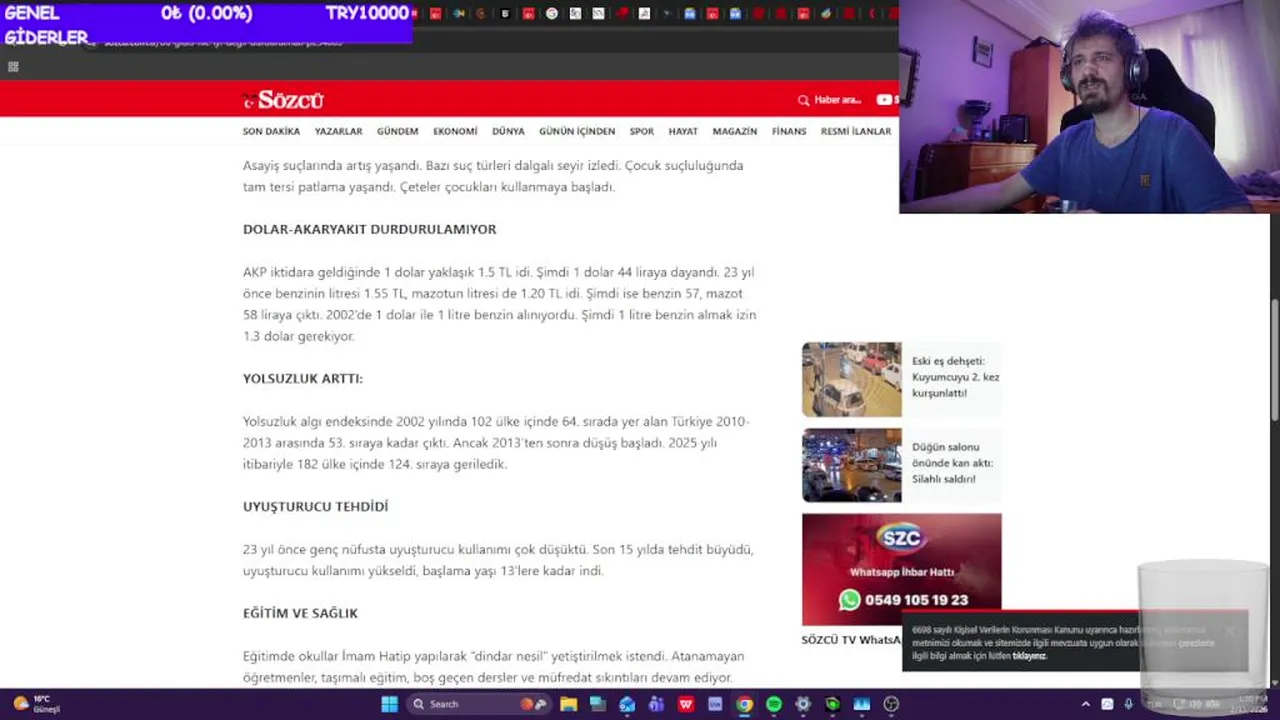
Task: Click the TRY10000 value in the overlay
Action: tap(367, 13)
